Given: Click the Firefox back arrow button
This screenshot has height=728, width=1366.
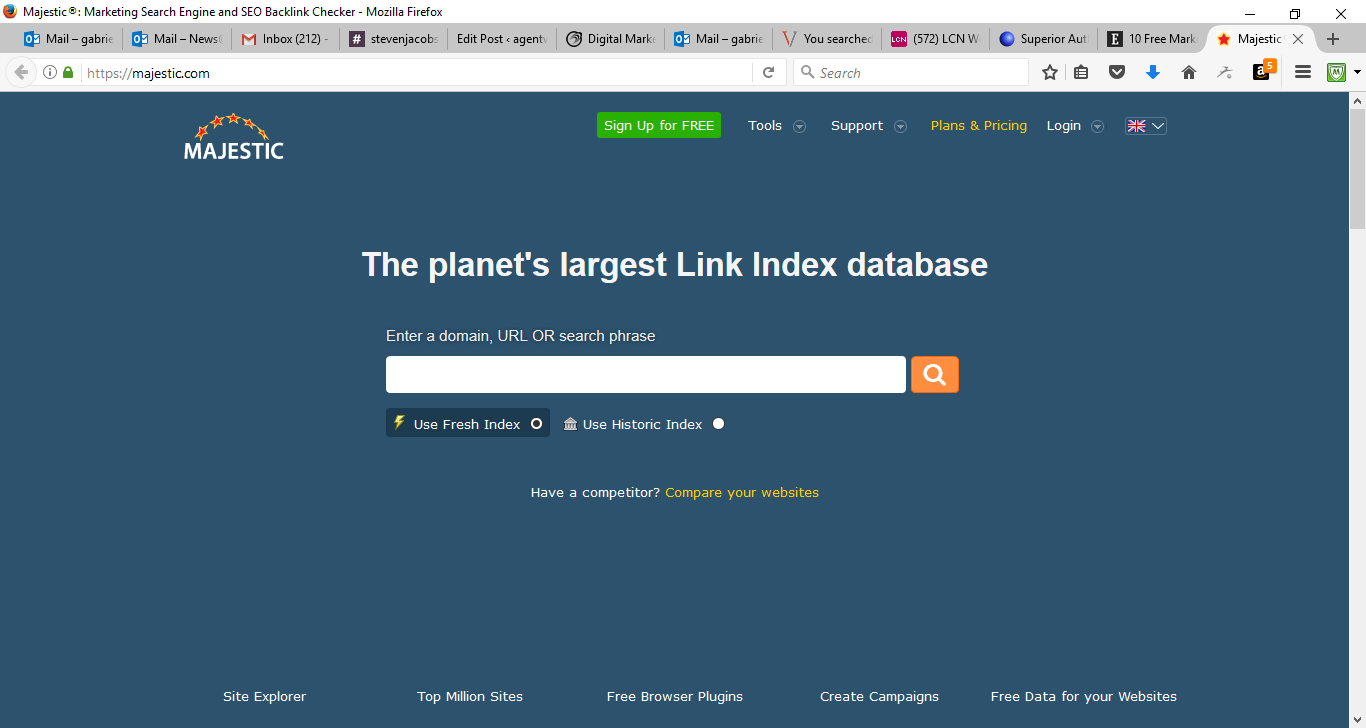Looking at the screenshot, I should click(x=21, y=72).
